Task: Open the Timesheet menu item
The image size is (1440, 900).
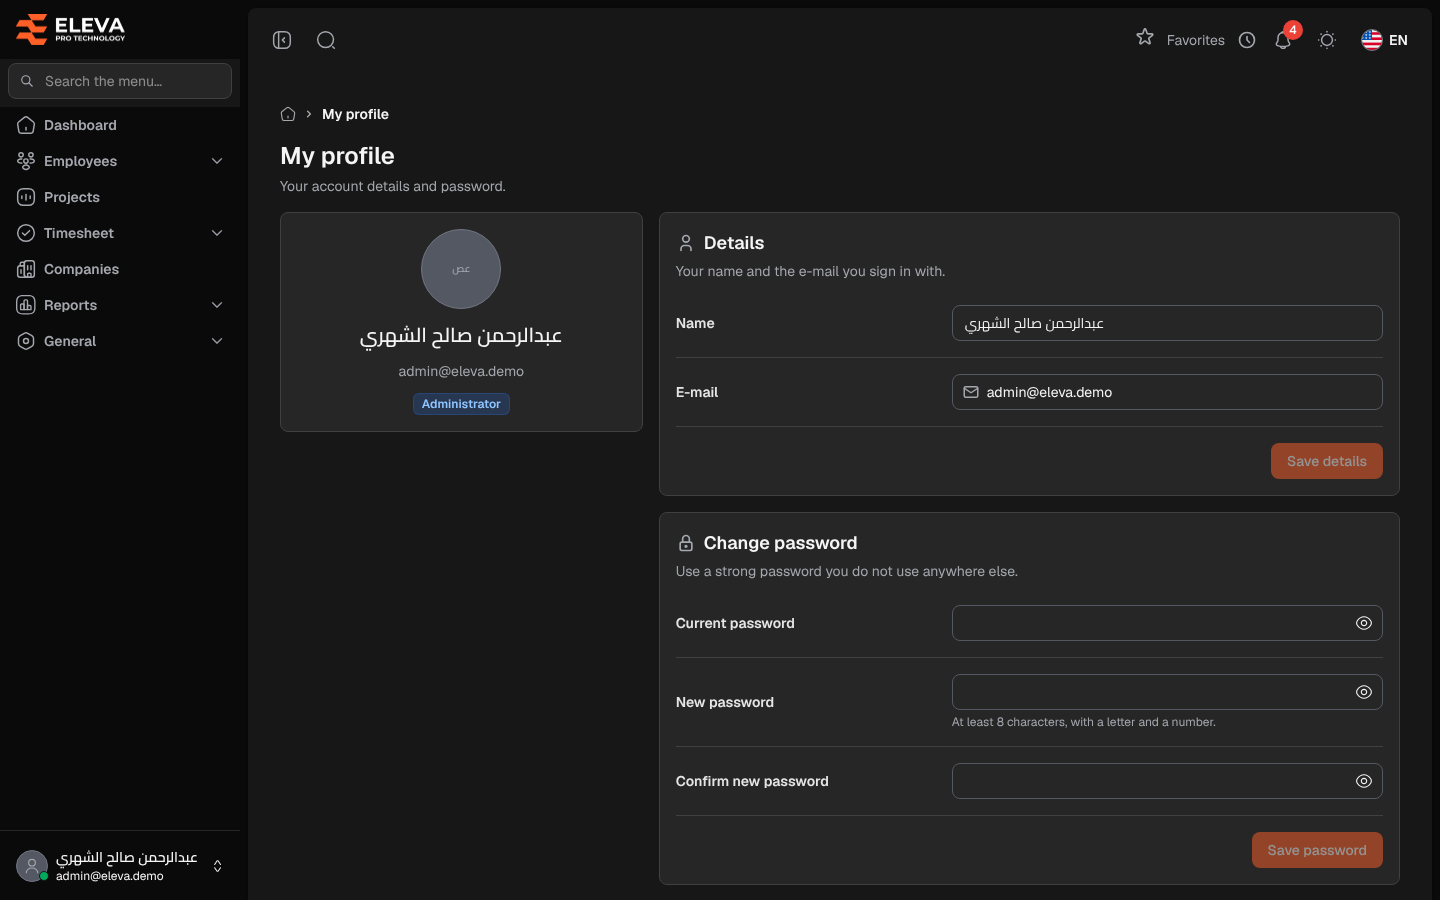Action: click(x=120, y=233)
